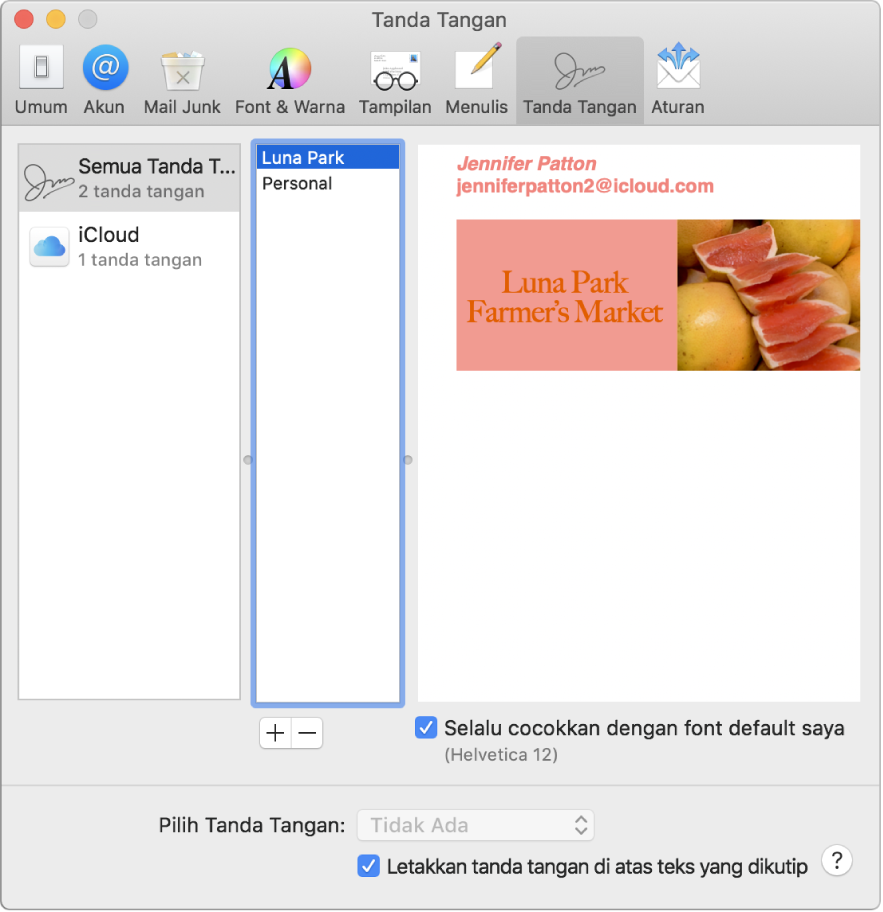Click the divider handle left of signature list
This screenshot has height=912, width=883.
pos(248,460)
